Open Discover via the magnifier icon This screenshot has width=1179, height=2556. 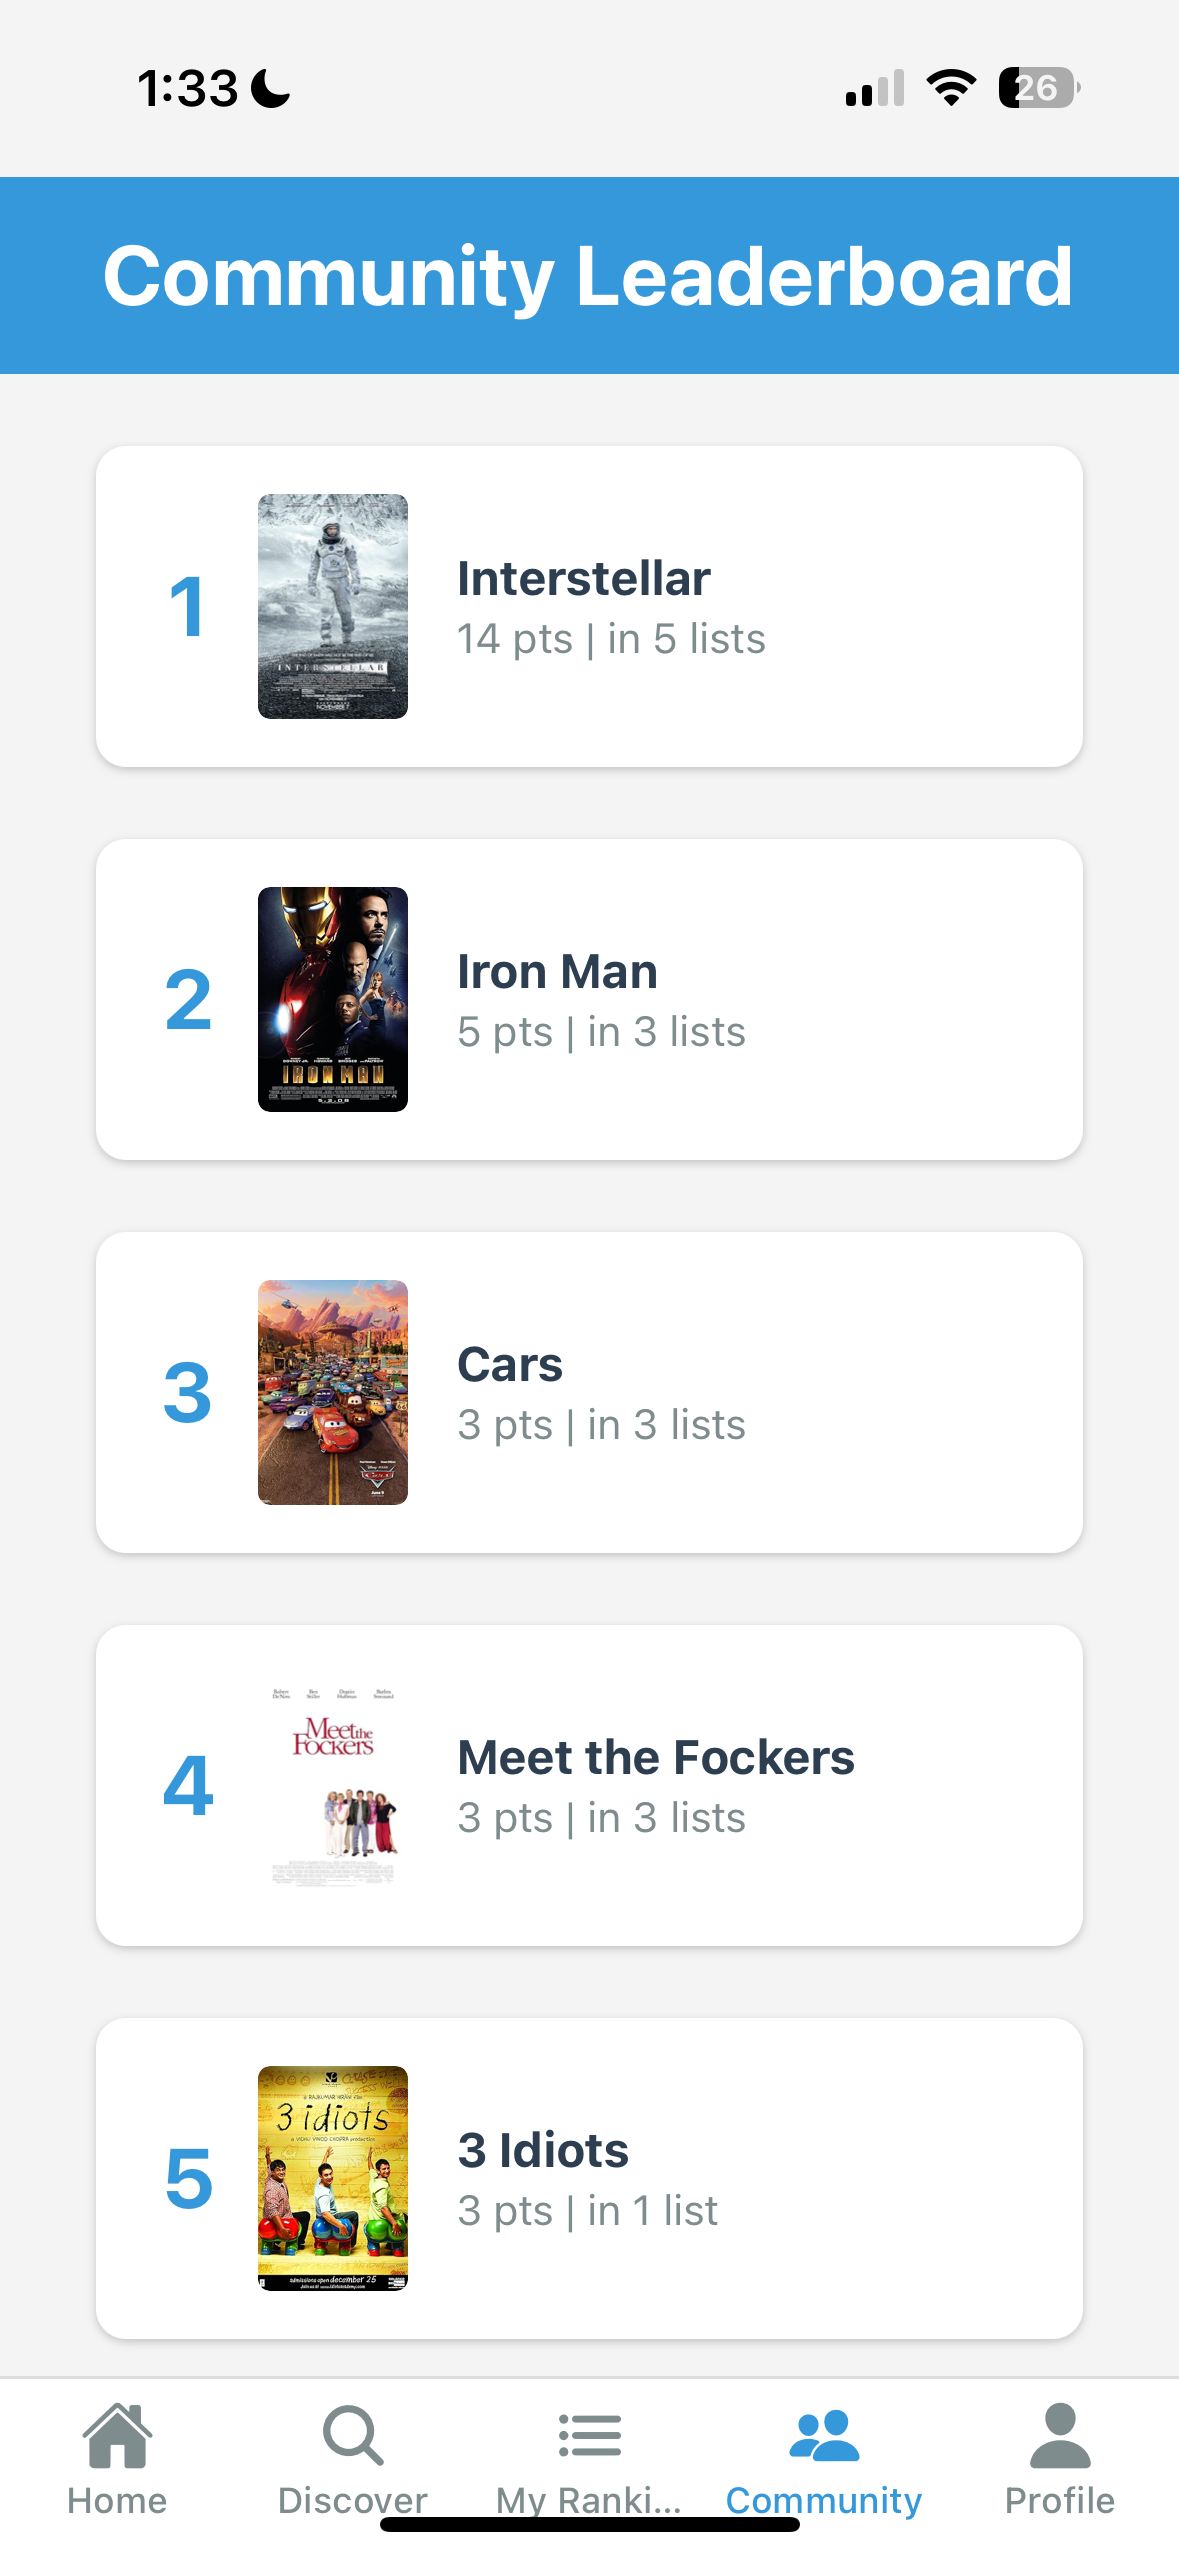(353, 2435)
